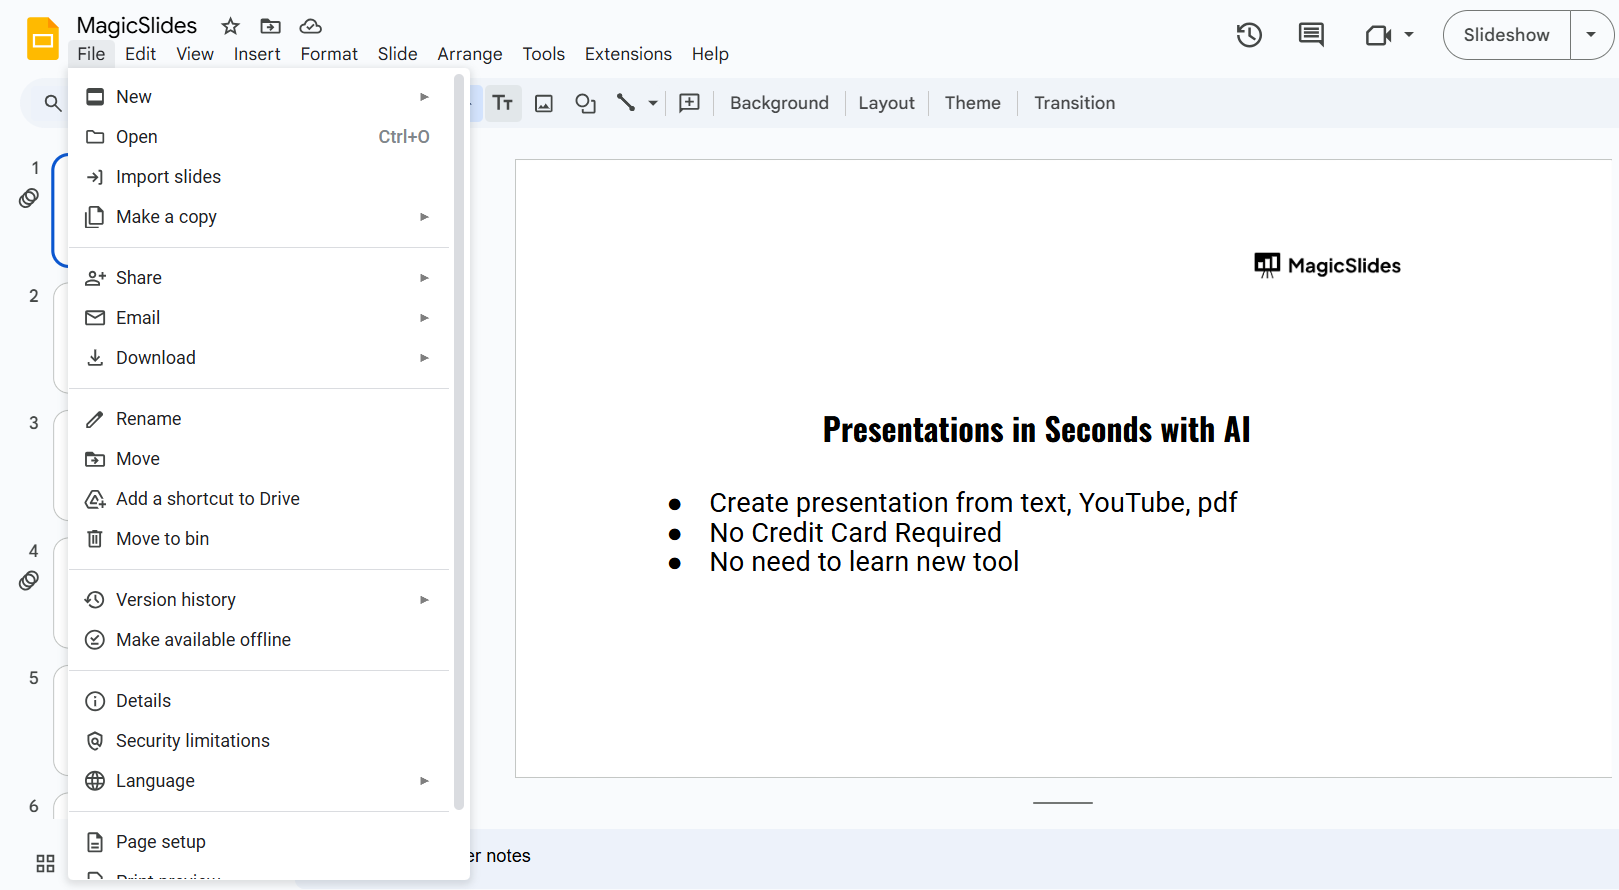Click the Google Slides home logo

point(43,39)
